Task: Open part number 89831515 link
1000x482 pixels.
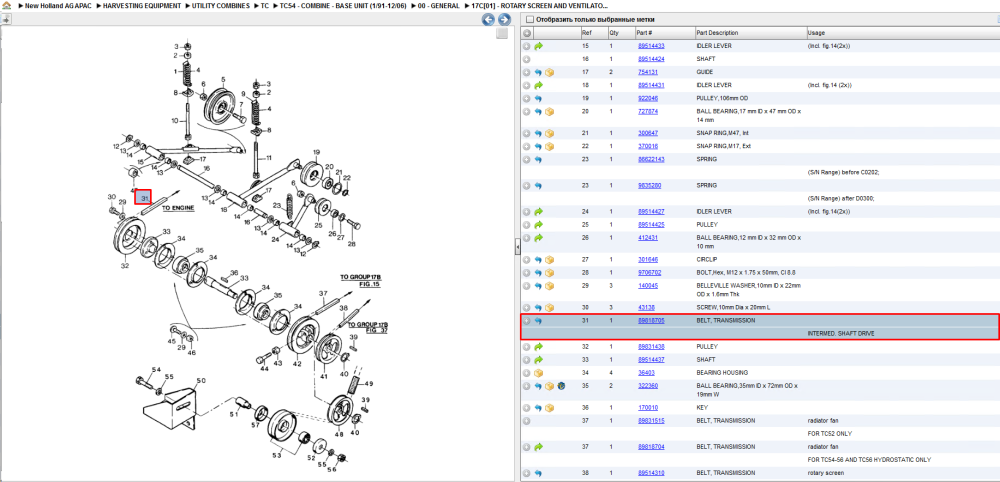Action: pyautogui.click(x=651, y=421)
